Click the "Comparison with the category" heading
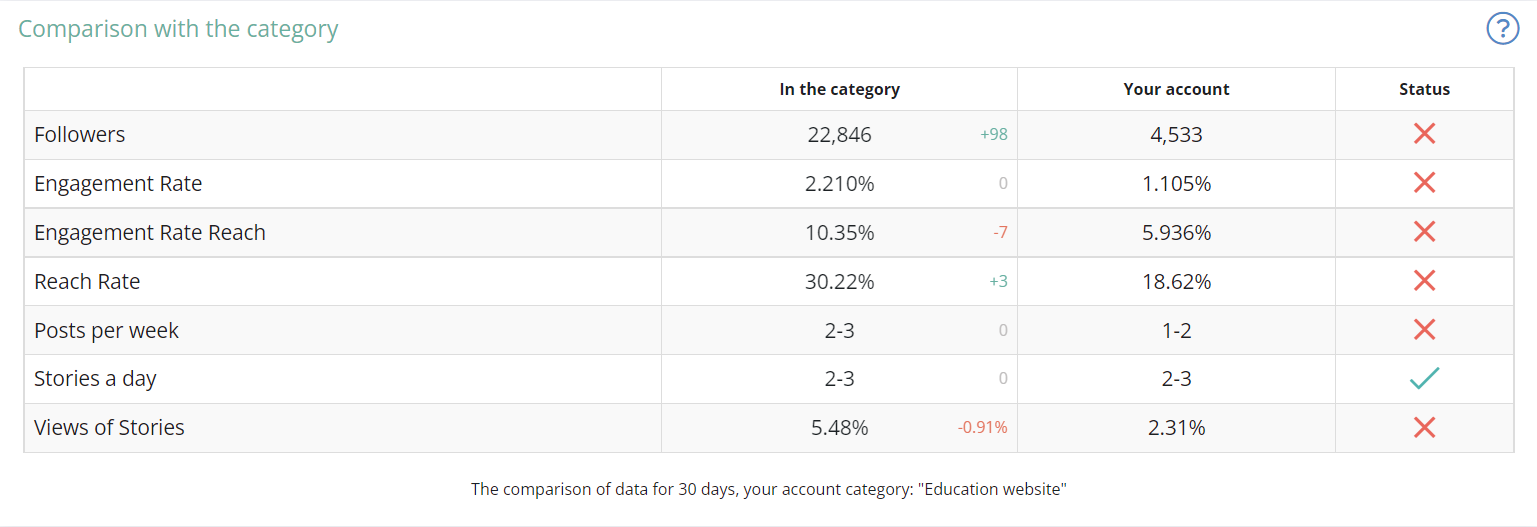The image size is (1537, 527). (178, 28)
